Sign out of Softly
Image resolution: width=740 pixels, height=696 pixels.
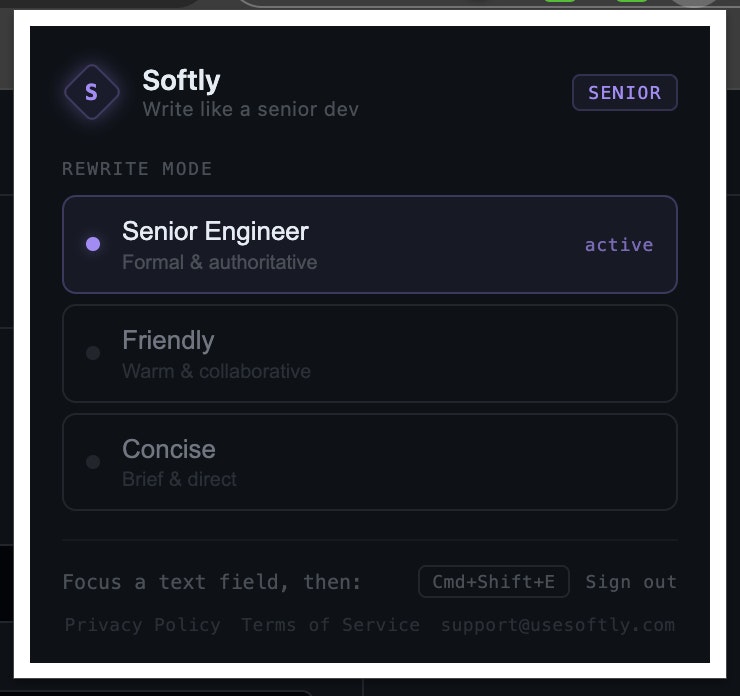tap(631, 582)
